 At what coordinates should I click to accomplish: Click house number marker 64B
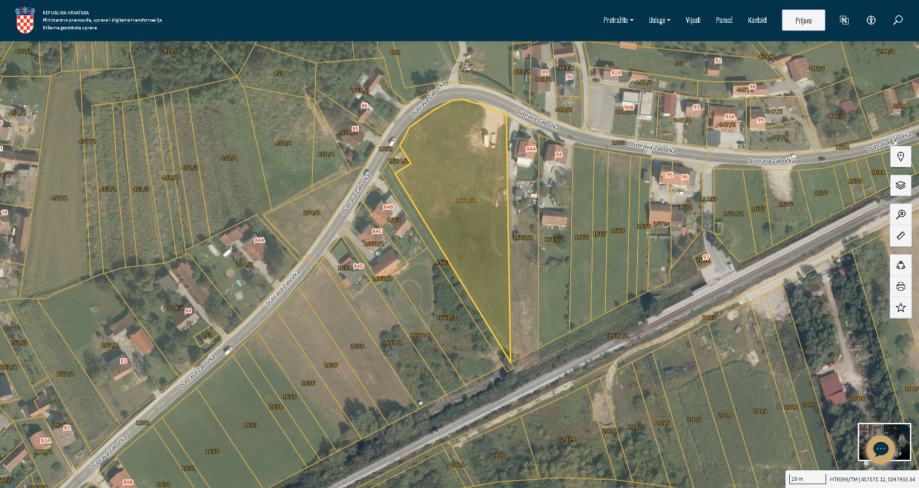click(x=387, y=207)
